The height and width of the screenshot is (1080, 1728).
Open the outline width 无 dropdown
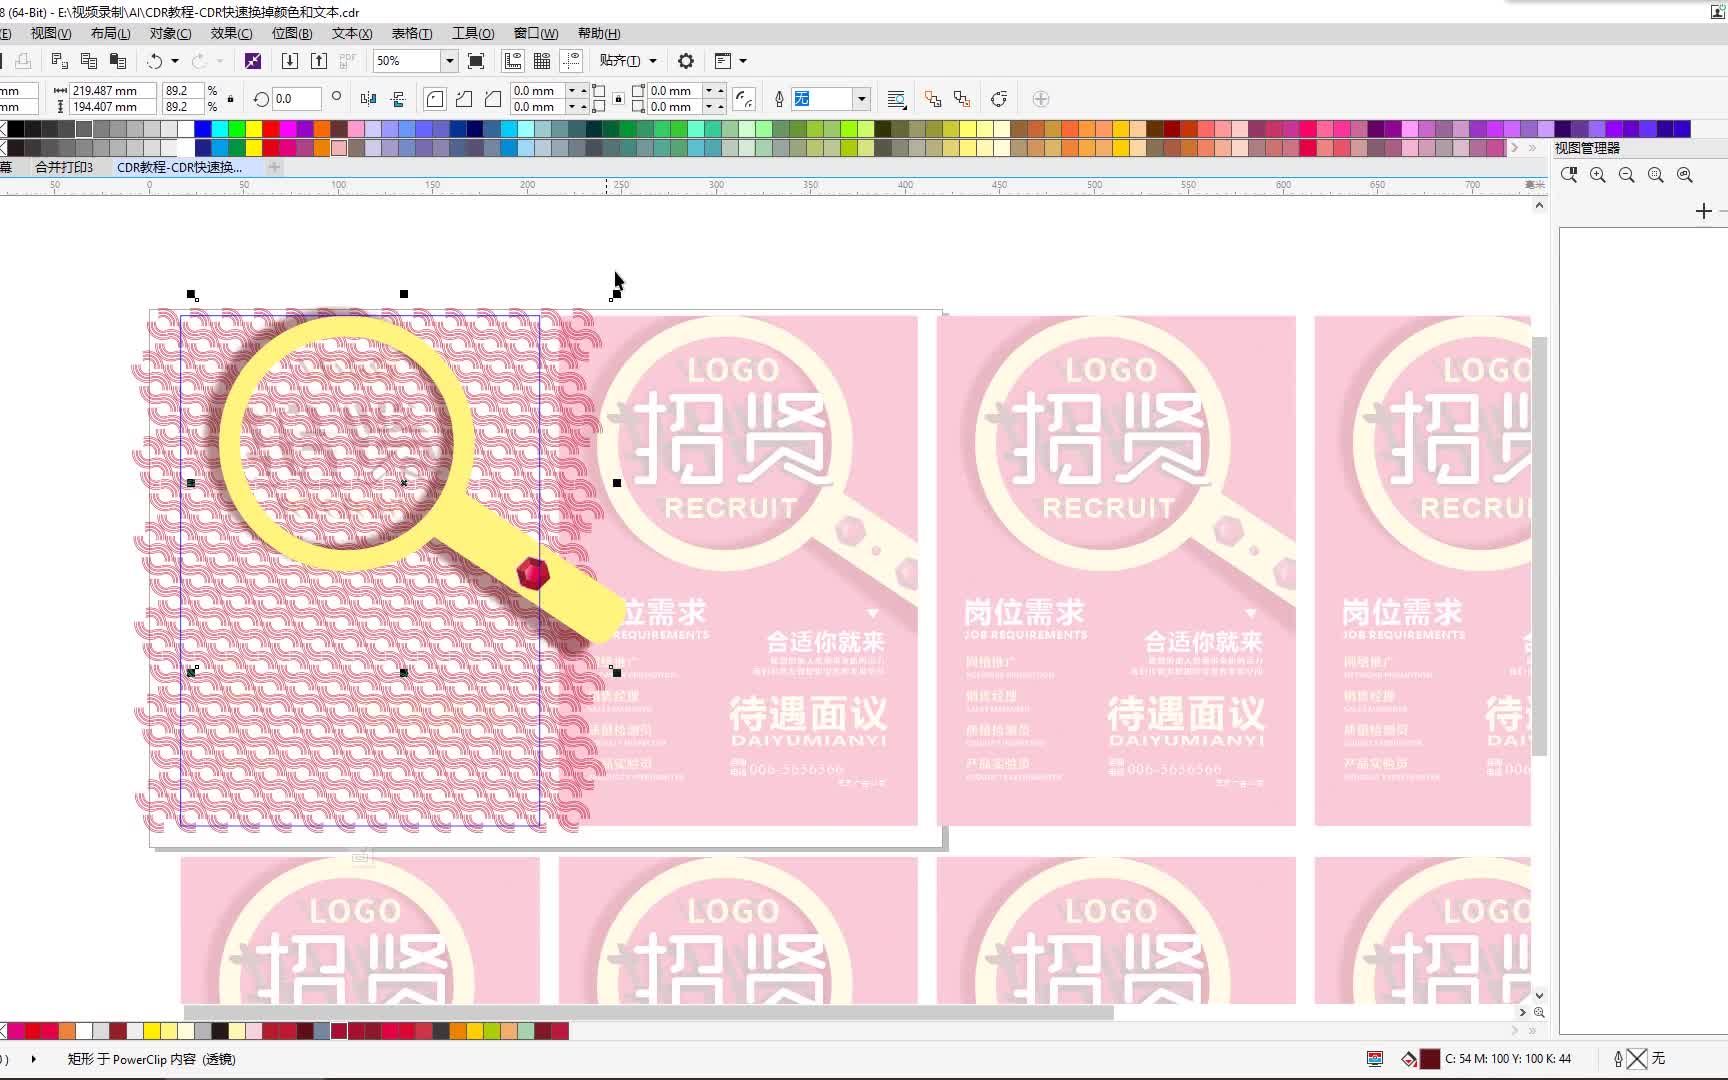(x=861, y=99)
